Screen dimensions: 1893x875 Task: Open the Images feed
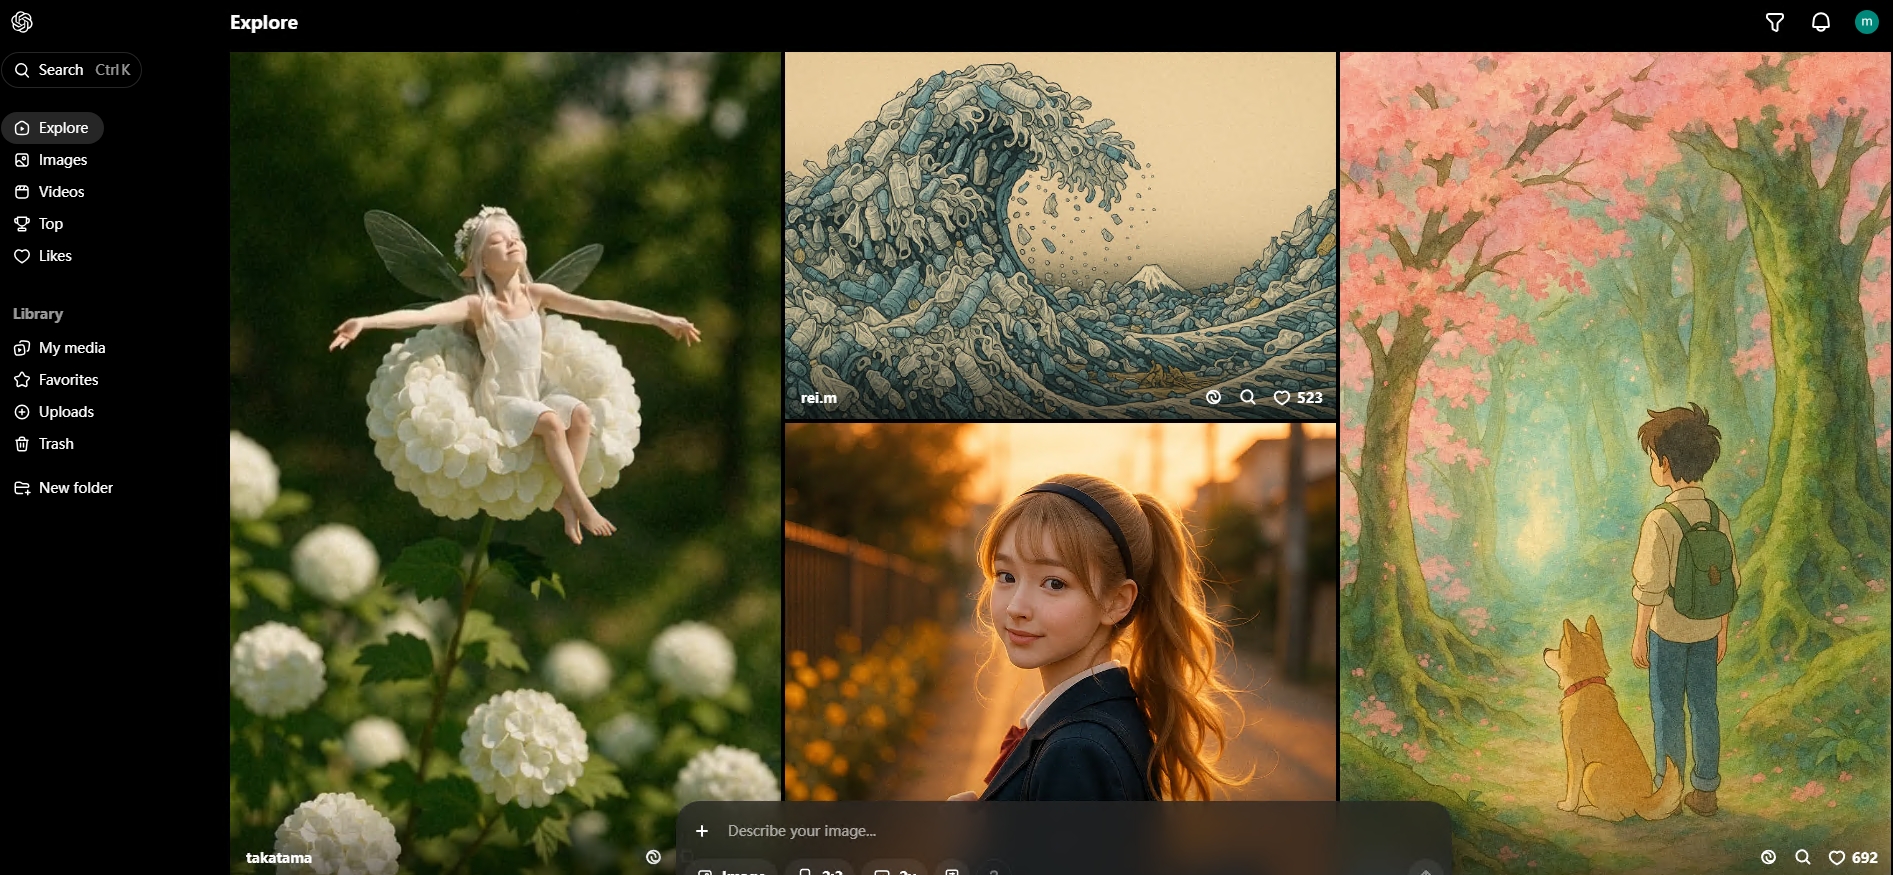(51, 160)
